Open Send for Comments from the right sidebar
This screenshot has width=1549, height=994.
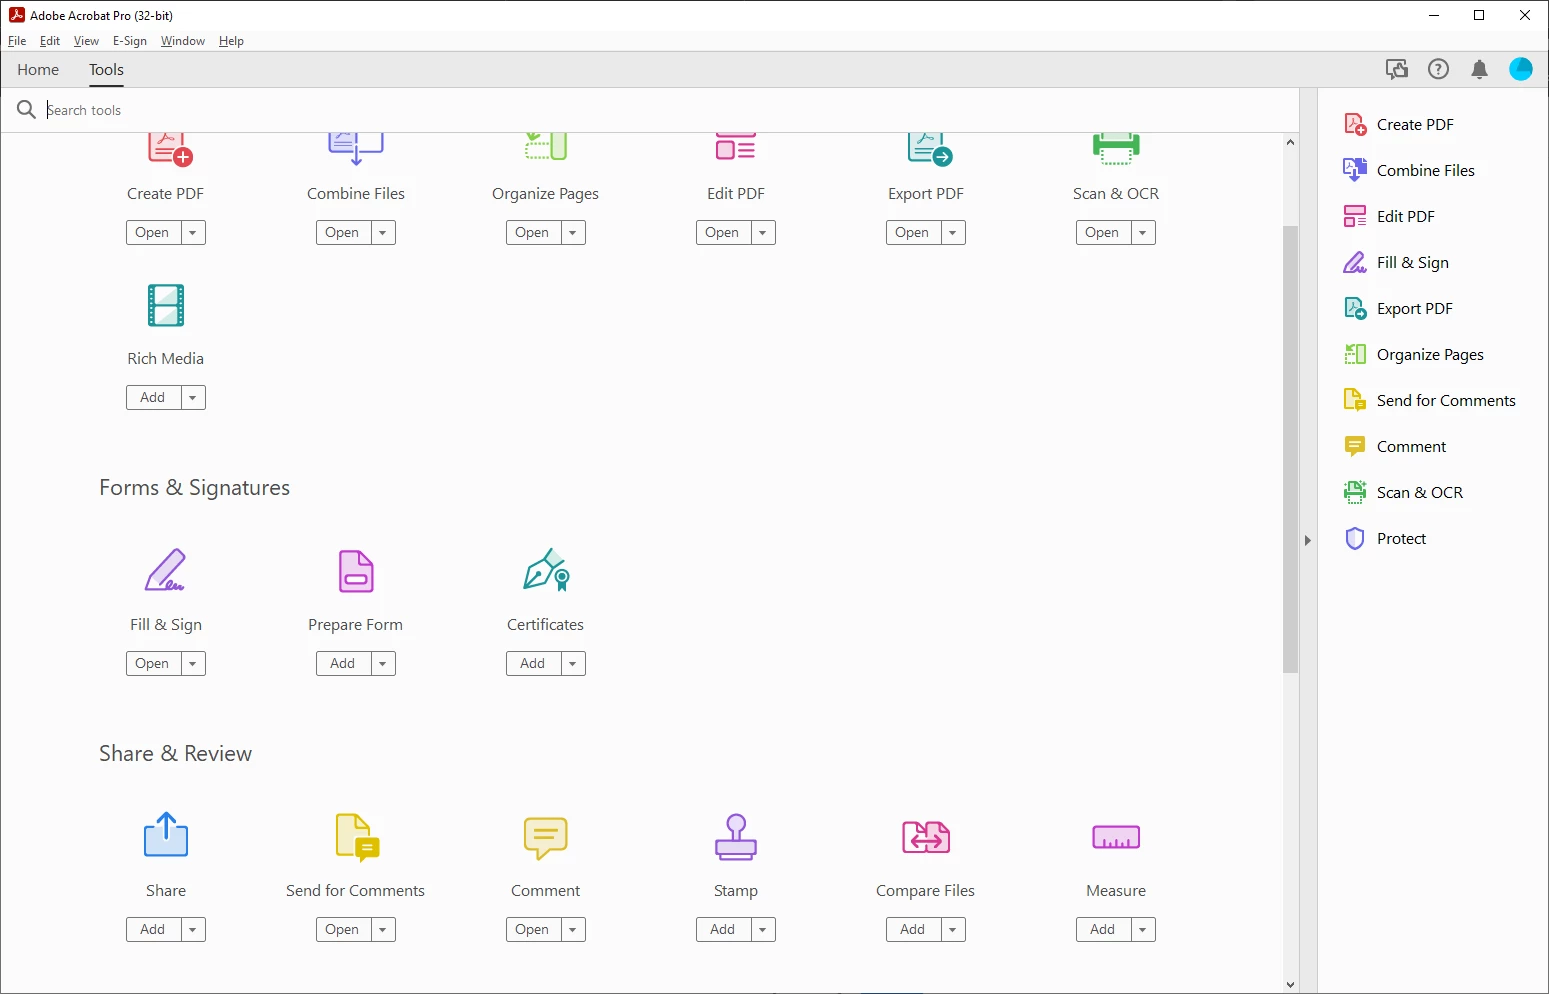1430,401
